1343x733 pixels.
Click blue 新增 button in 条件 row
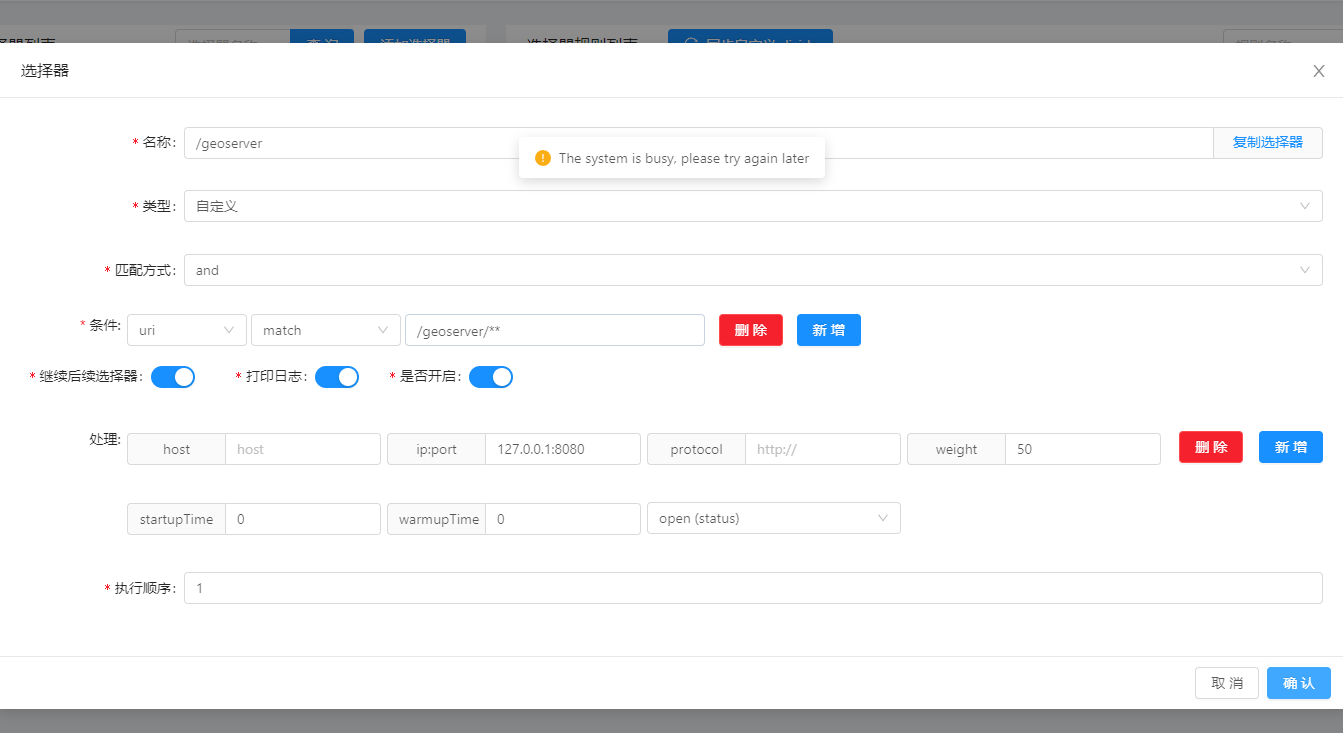click(829, 330)
